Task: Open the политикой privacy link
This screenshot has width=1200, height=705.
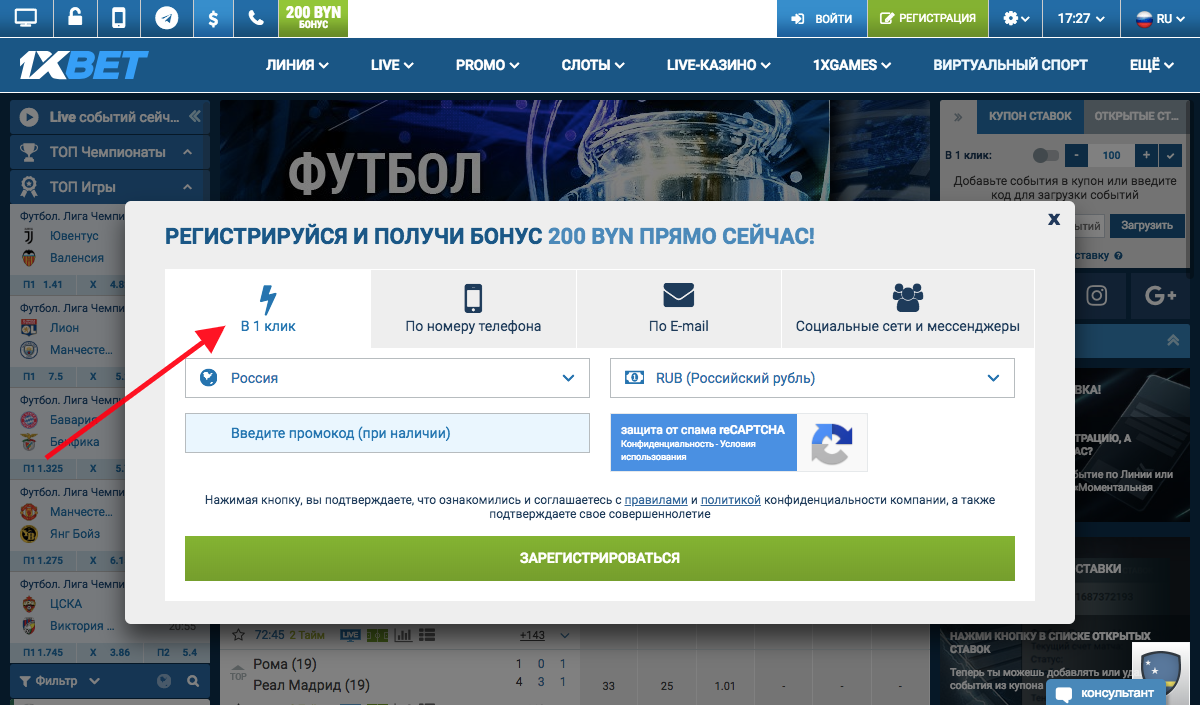Action: [731, 499]
